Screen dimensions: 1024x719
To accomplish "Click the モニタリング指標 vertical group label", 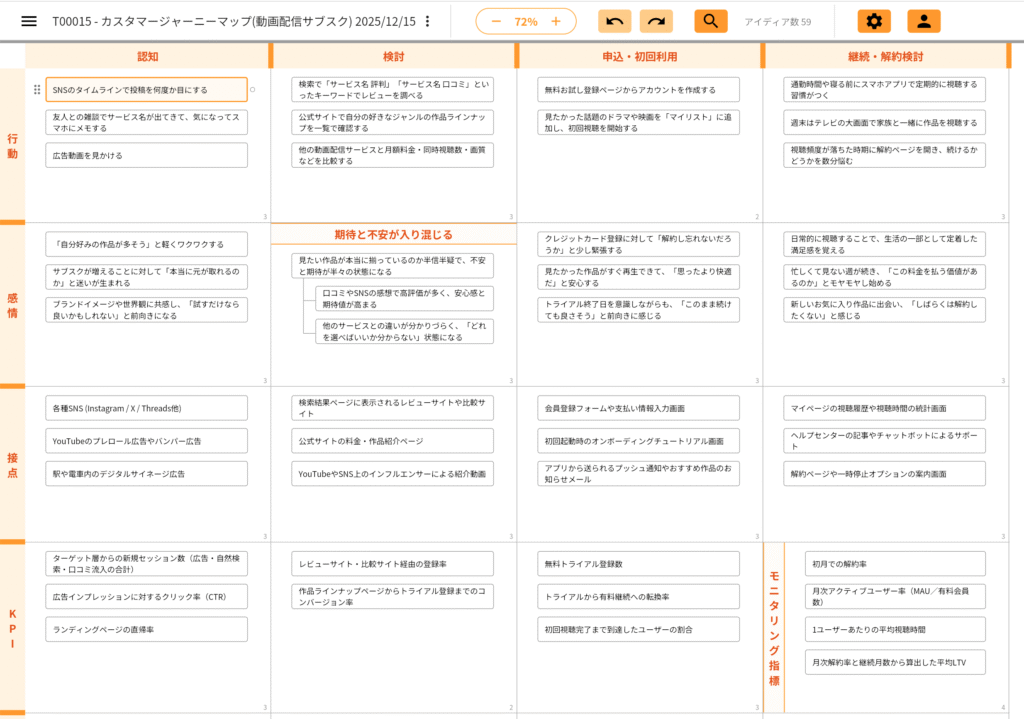I will click(774, 627).
